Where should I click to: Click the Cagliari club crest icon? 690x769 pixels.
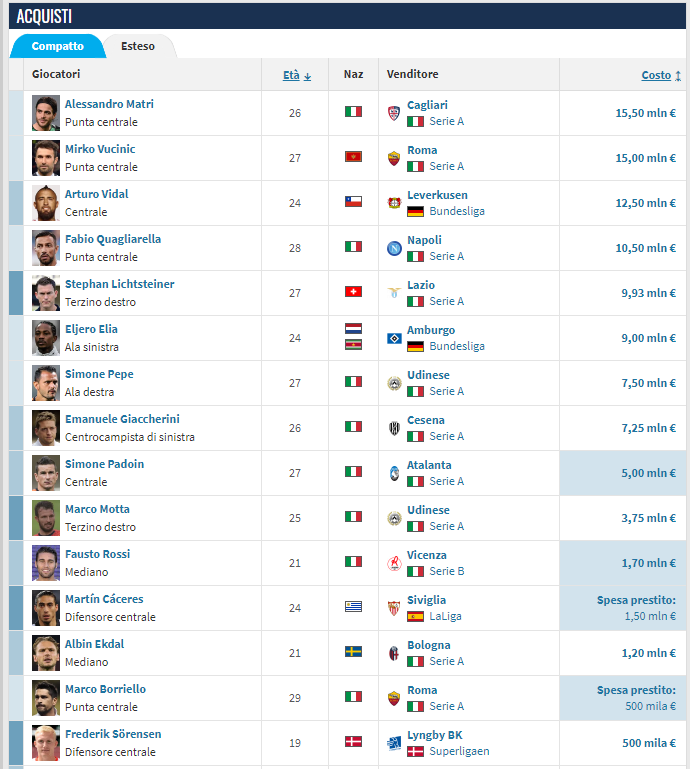coord(394,113)
